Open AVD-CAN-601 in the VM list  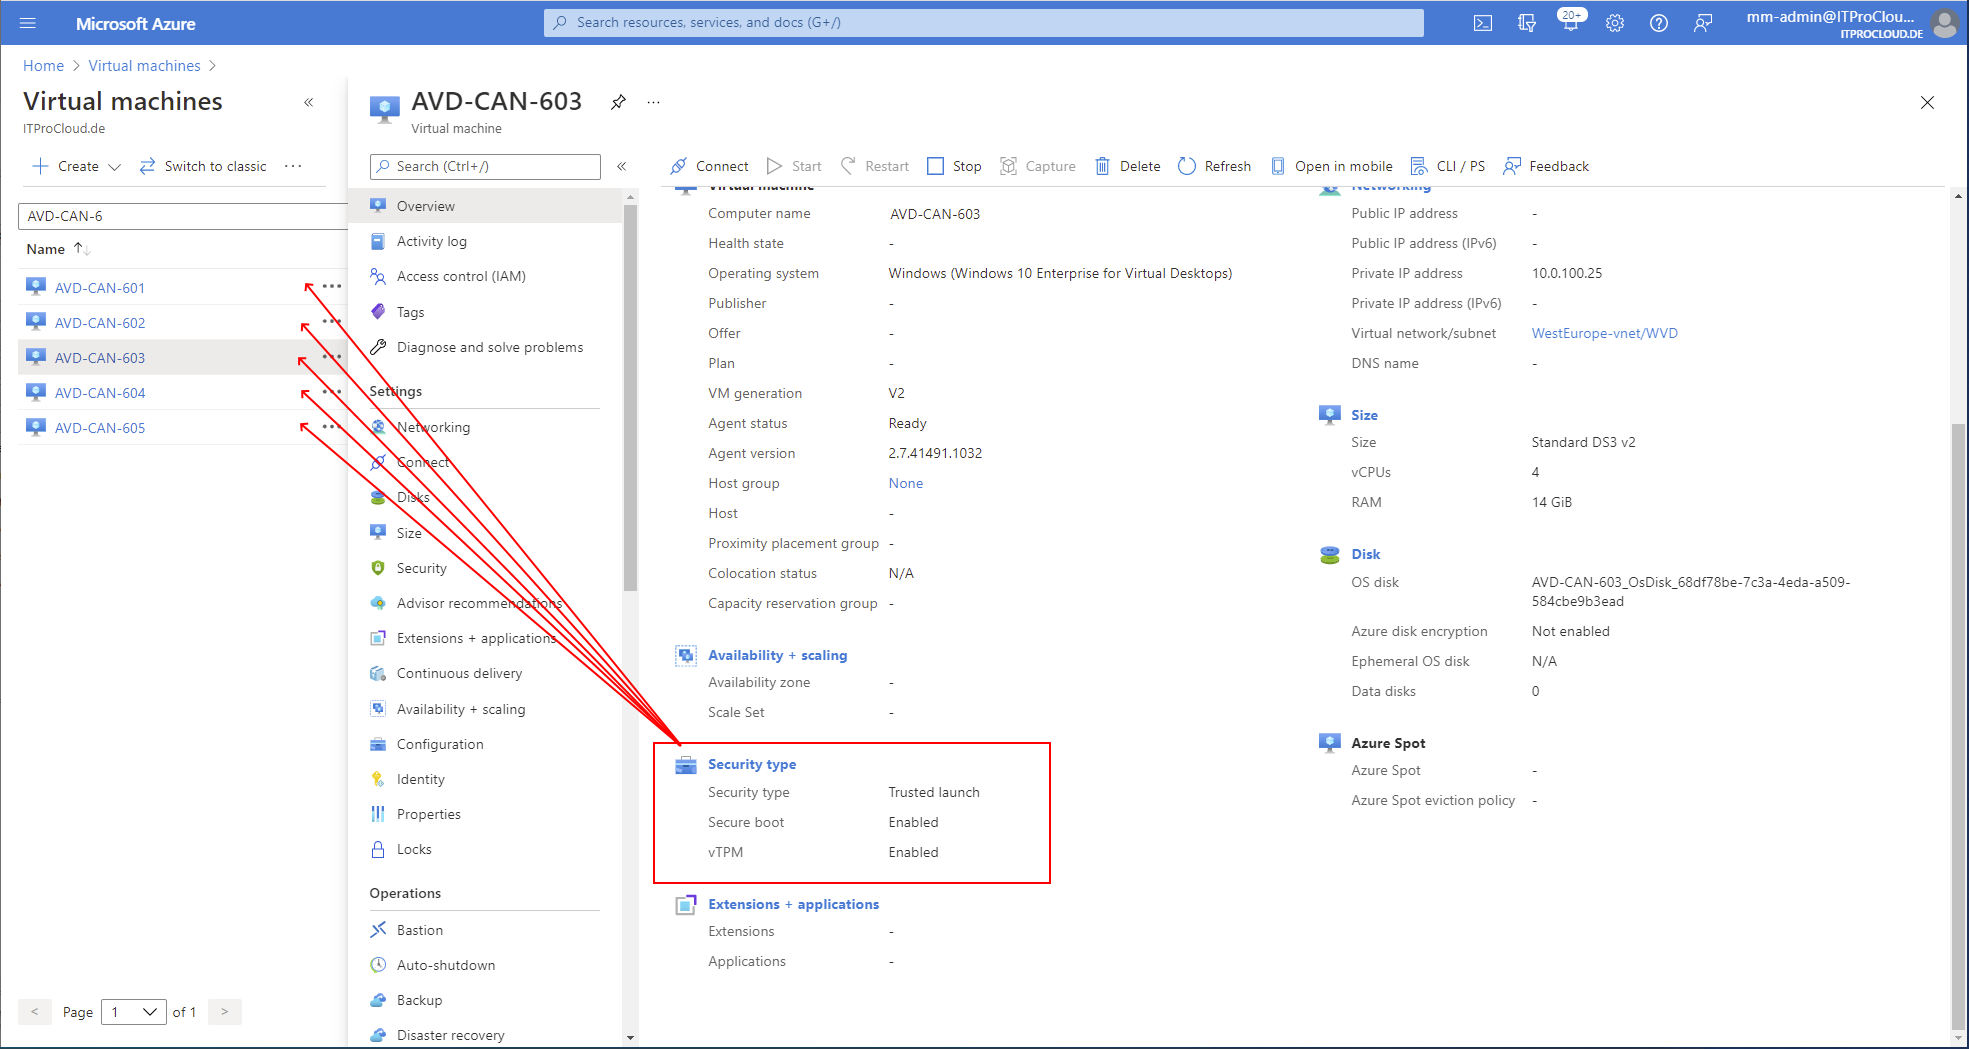click(100, 288)
